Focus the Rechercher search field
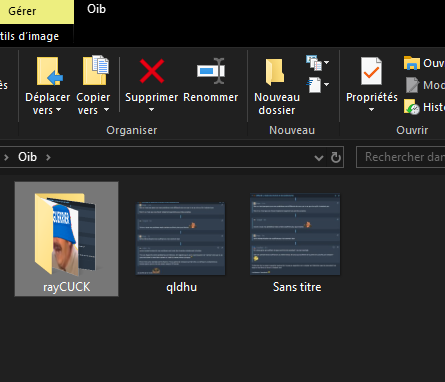Screen dimensions: 445x382 pyautogui.click(x=400, y=157)
